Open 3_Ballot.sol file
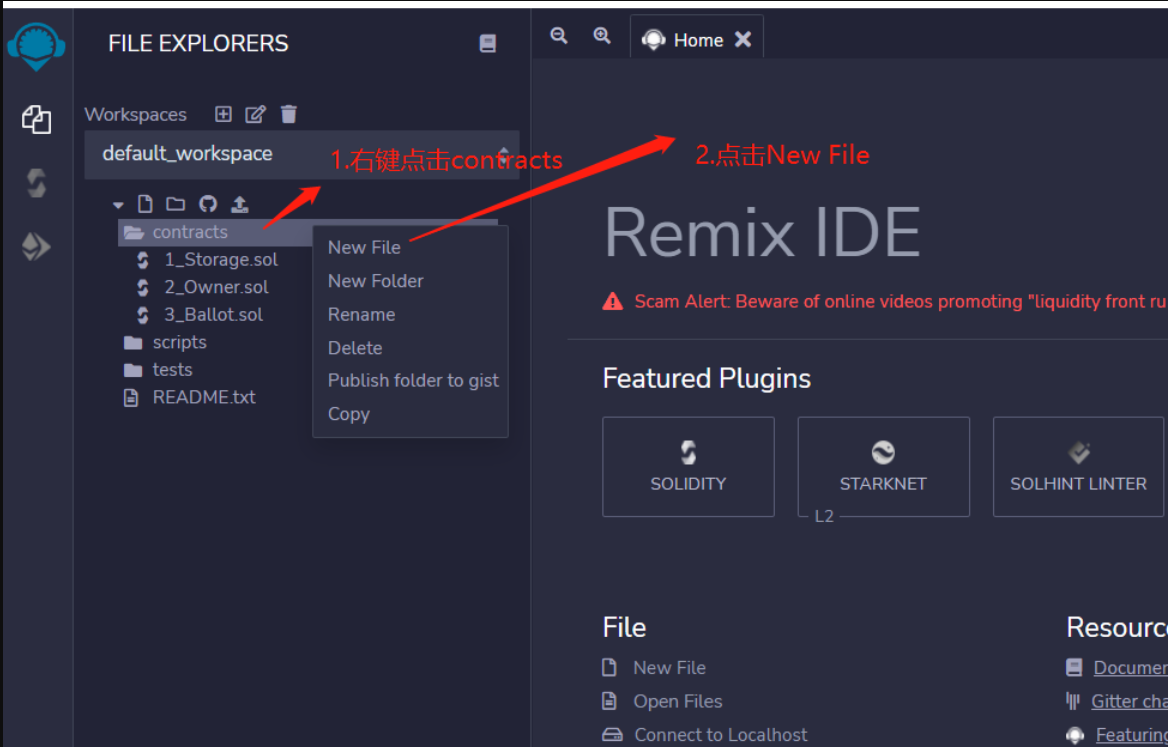 213,315
